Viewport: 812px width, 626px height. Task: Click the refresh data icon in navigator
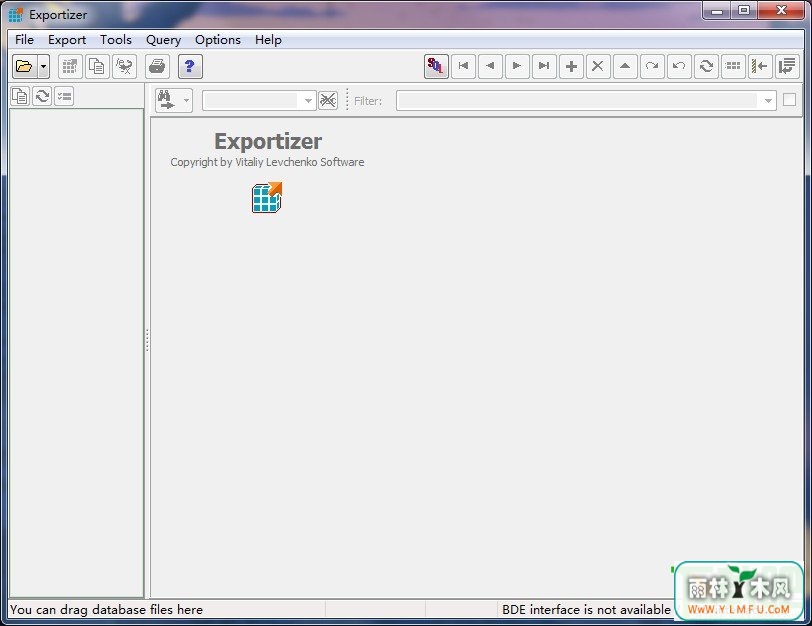tap(706, 66)
